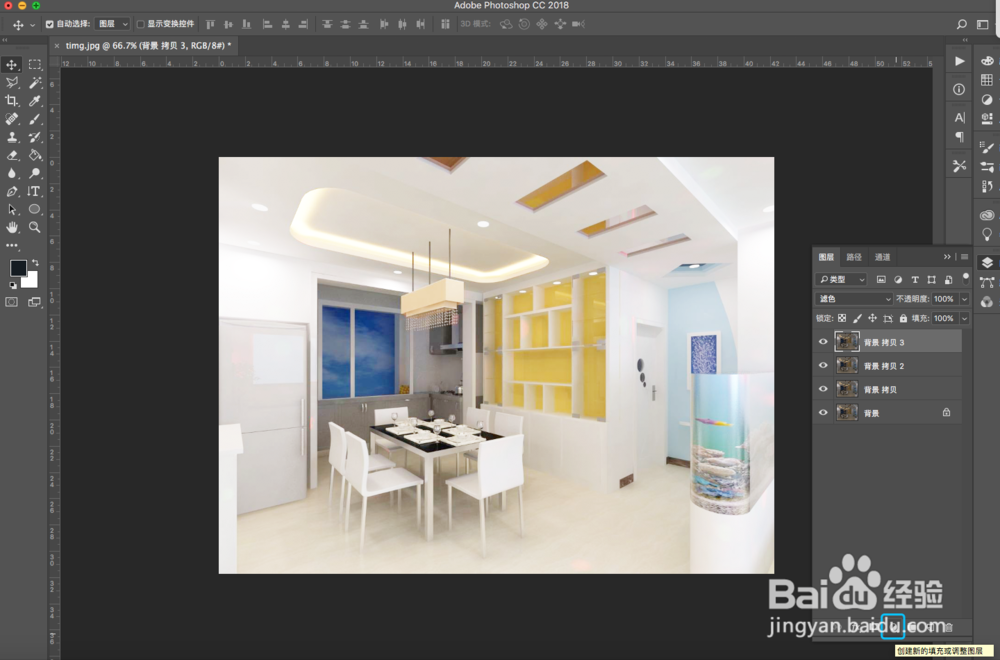Open the Character panel icon
The height and width of the screenshot is (660, 1000).
pyautogui.click(x=959, y=117)
